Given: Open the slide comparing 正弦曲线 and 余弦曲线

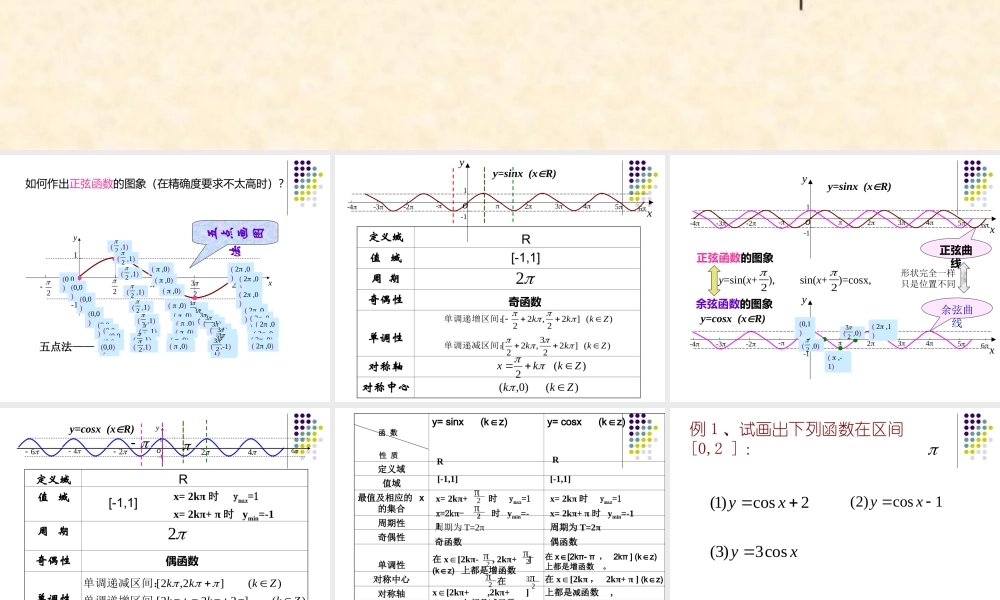Looking at the screenshot, I should pyautogui.click(x=835, y=279).
